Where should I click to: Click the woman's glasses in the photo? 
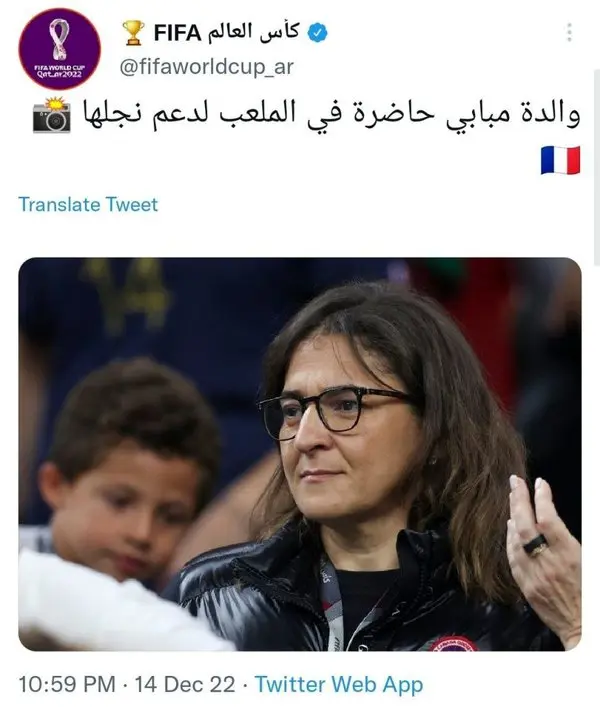(x=336, y=410)
